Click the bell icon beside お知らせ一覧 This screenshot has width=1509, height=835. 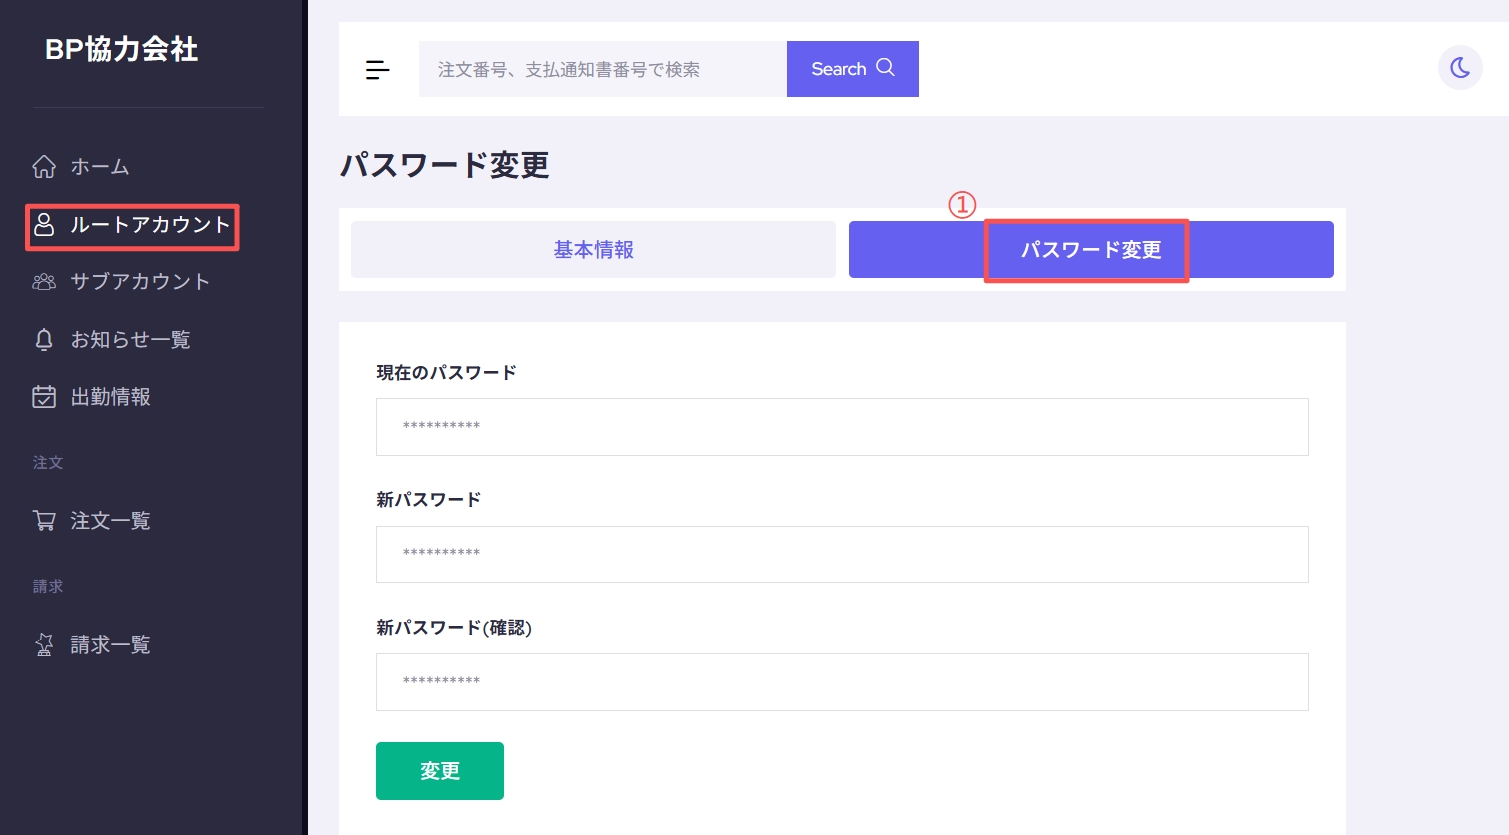point(44,340)
